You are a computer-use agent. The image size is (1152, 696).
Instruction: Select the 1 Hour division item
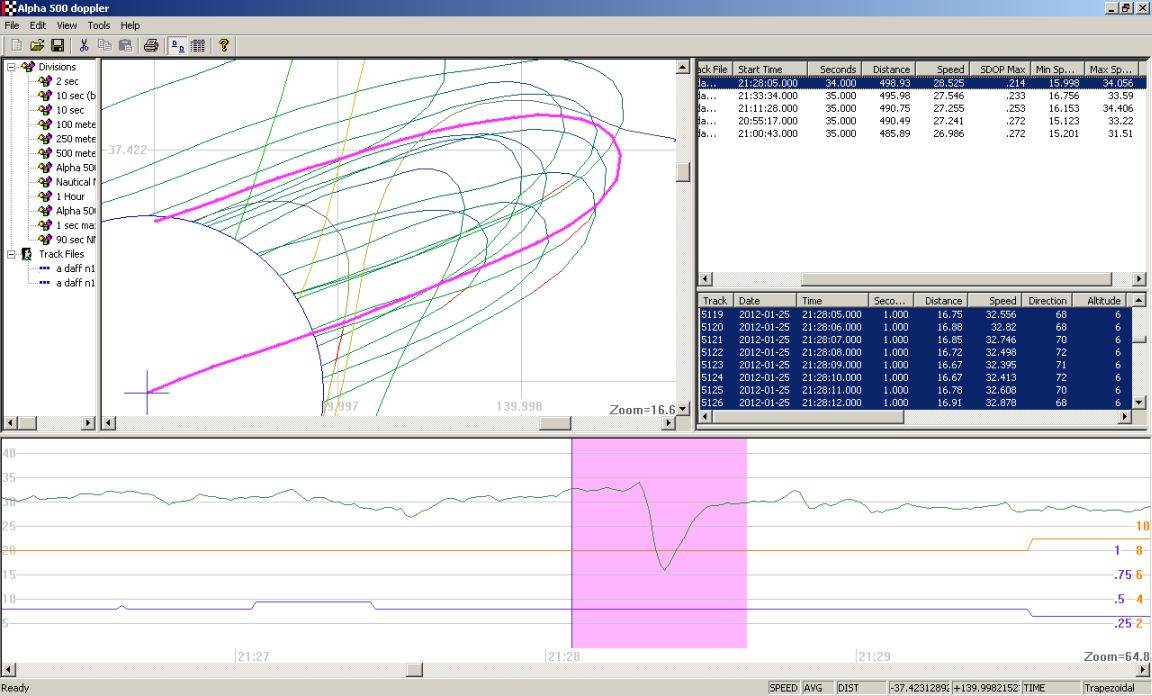pos(69,197)
